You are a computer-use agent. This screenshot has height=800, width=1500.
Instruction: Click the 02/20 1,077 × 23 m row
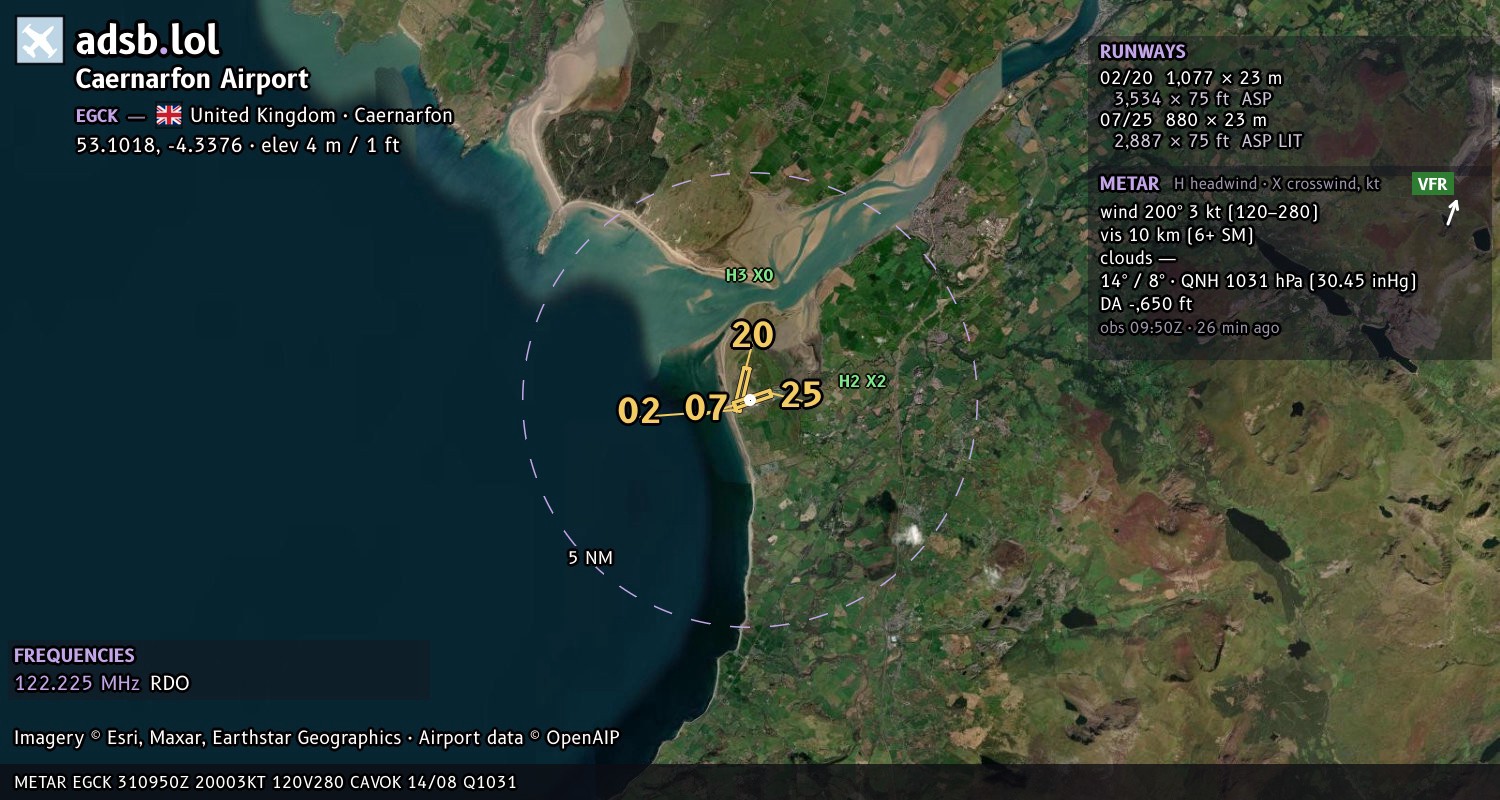(x=1190, y=78)
